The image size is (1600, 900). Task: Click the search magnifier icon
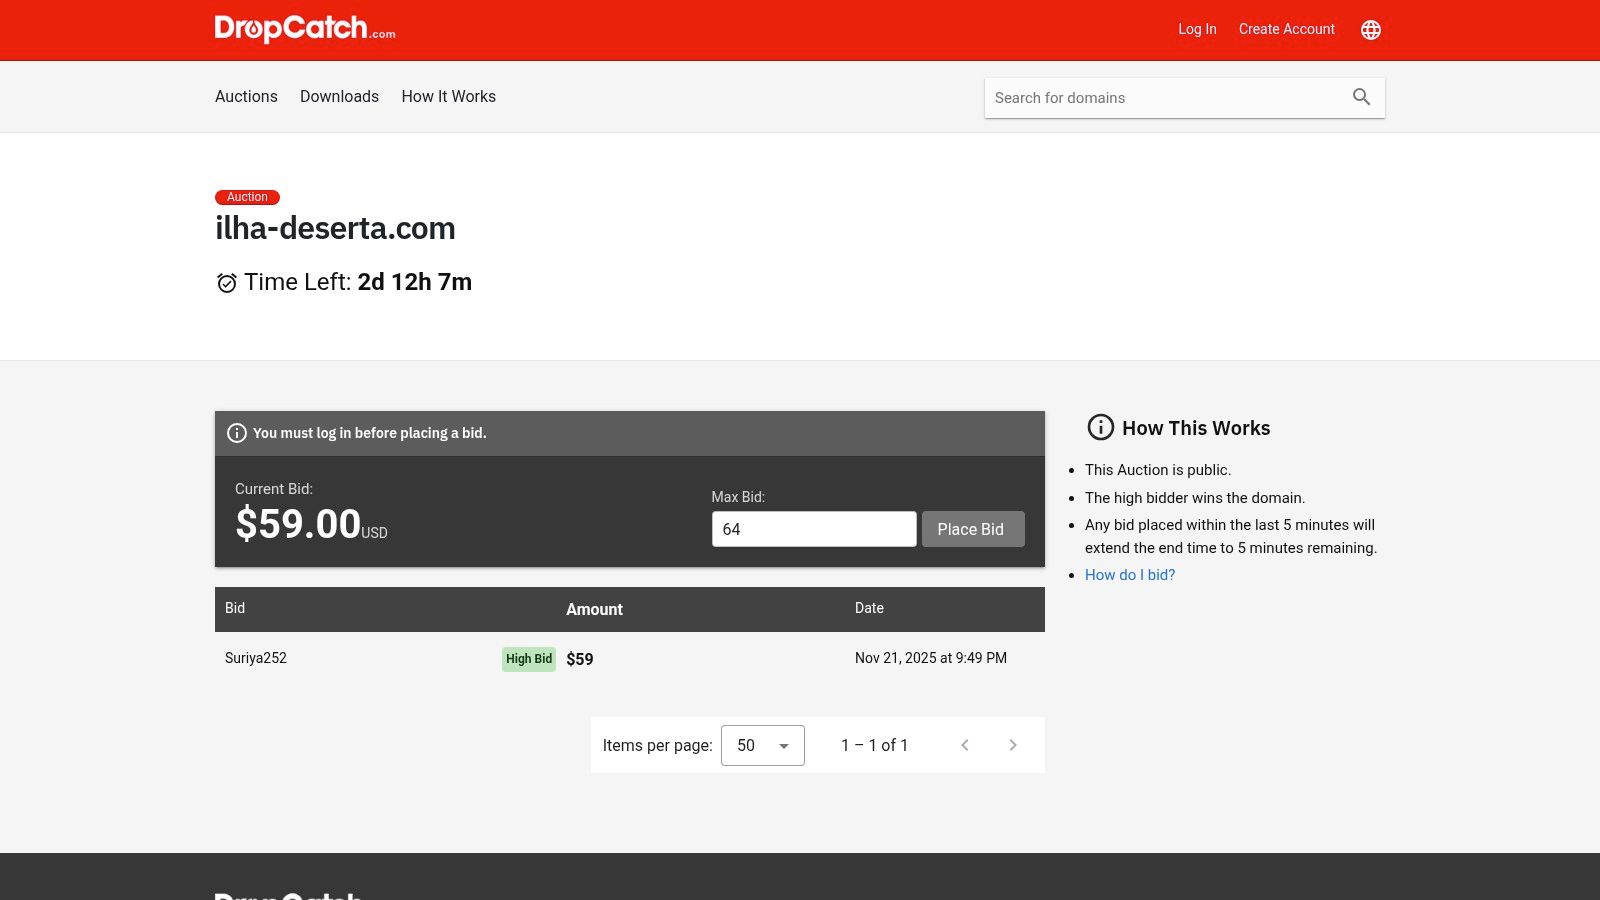[1361, 97]
